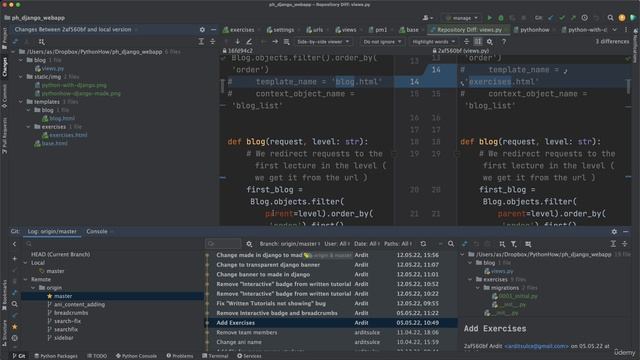This screenshot has height=360, width=640.
Task: Start debugging with the green bug icon
Action: pos(501,18)
